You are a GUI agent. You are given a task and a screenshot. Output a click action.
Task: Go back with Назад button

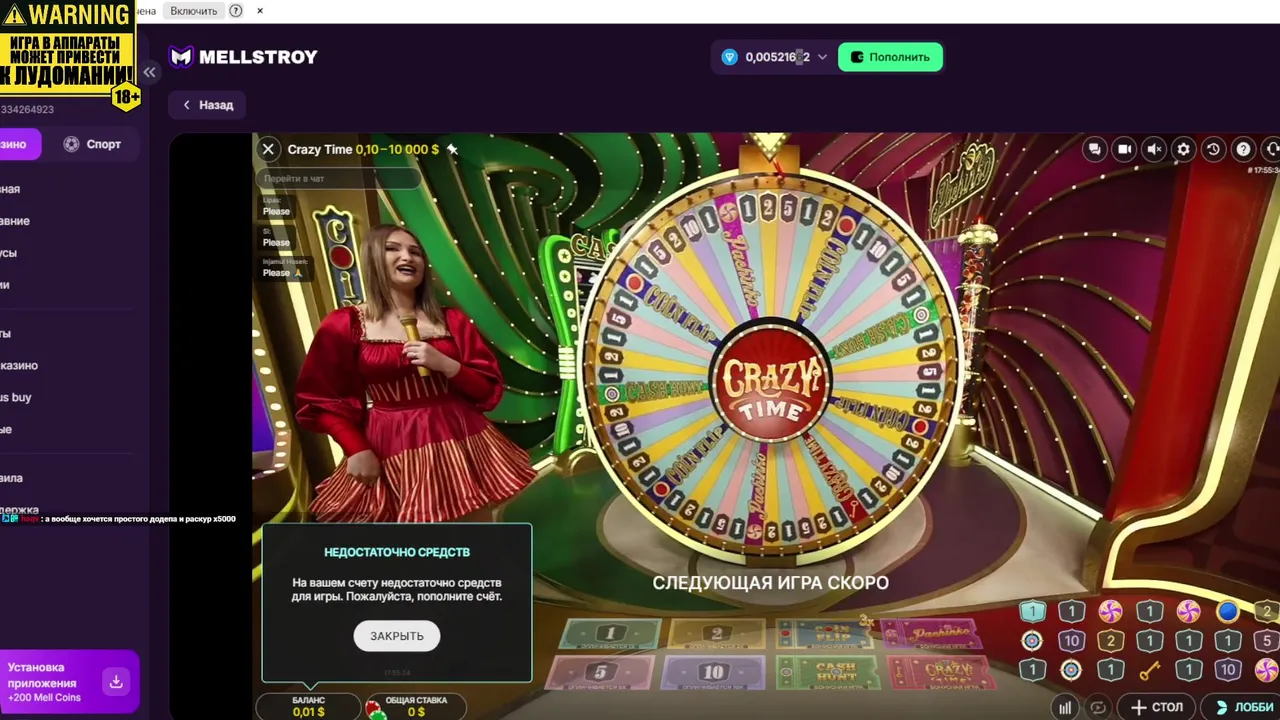208,105
